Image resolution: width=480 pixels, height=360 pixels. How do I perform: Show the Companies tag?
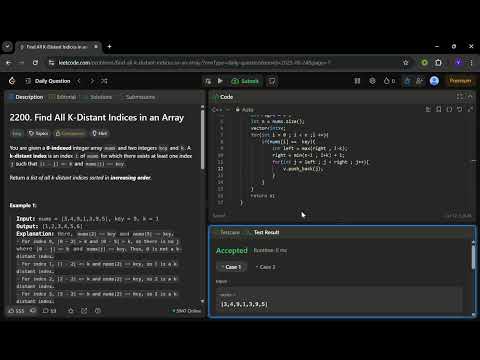[x=70, y=133]
